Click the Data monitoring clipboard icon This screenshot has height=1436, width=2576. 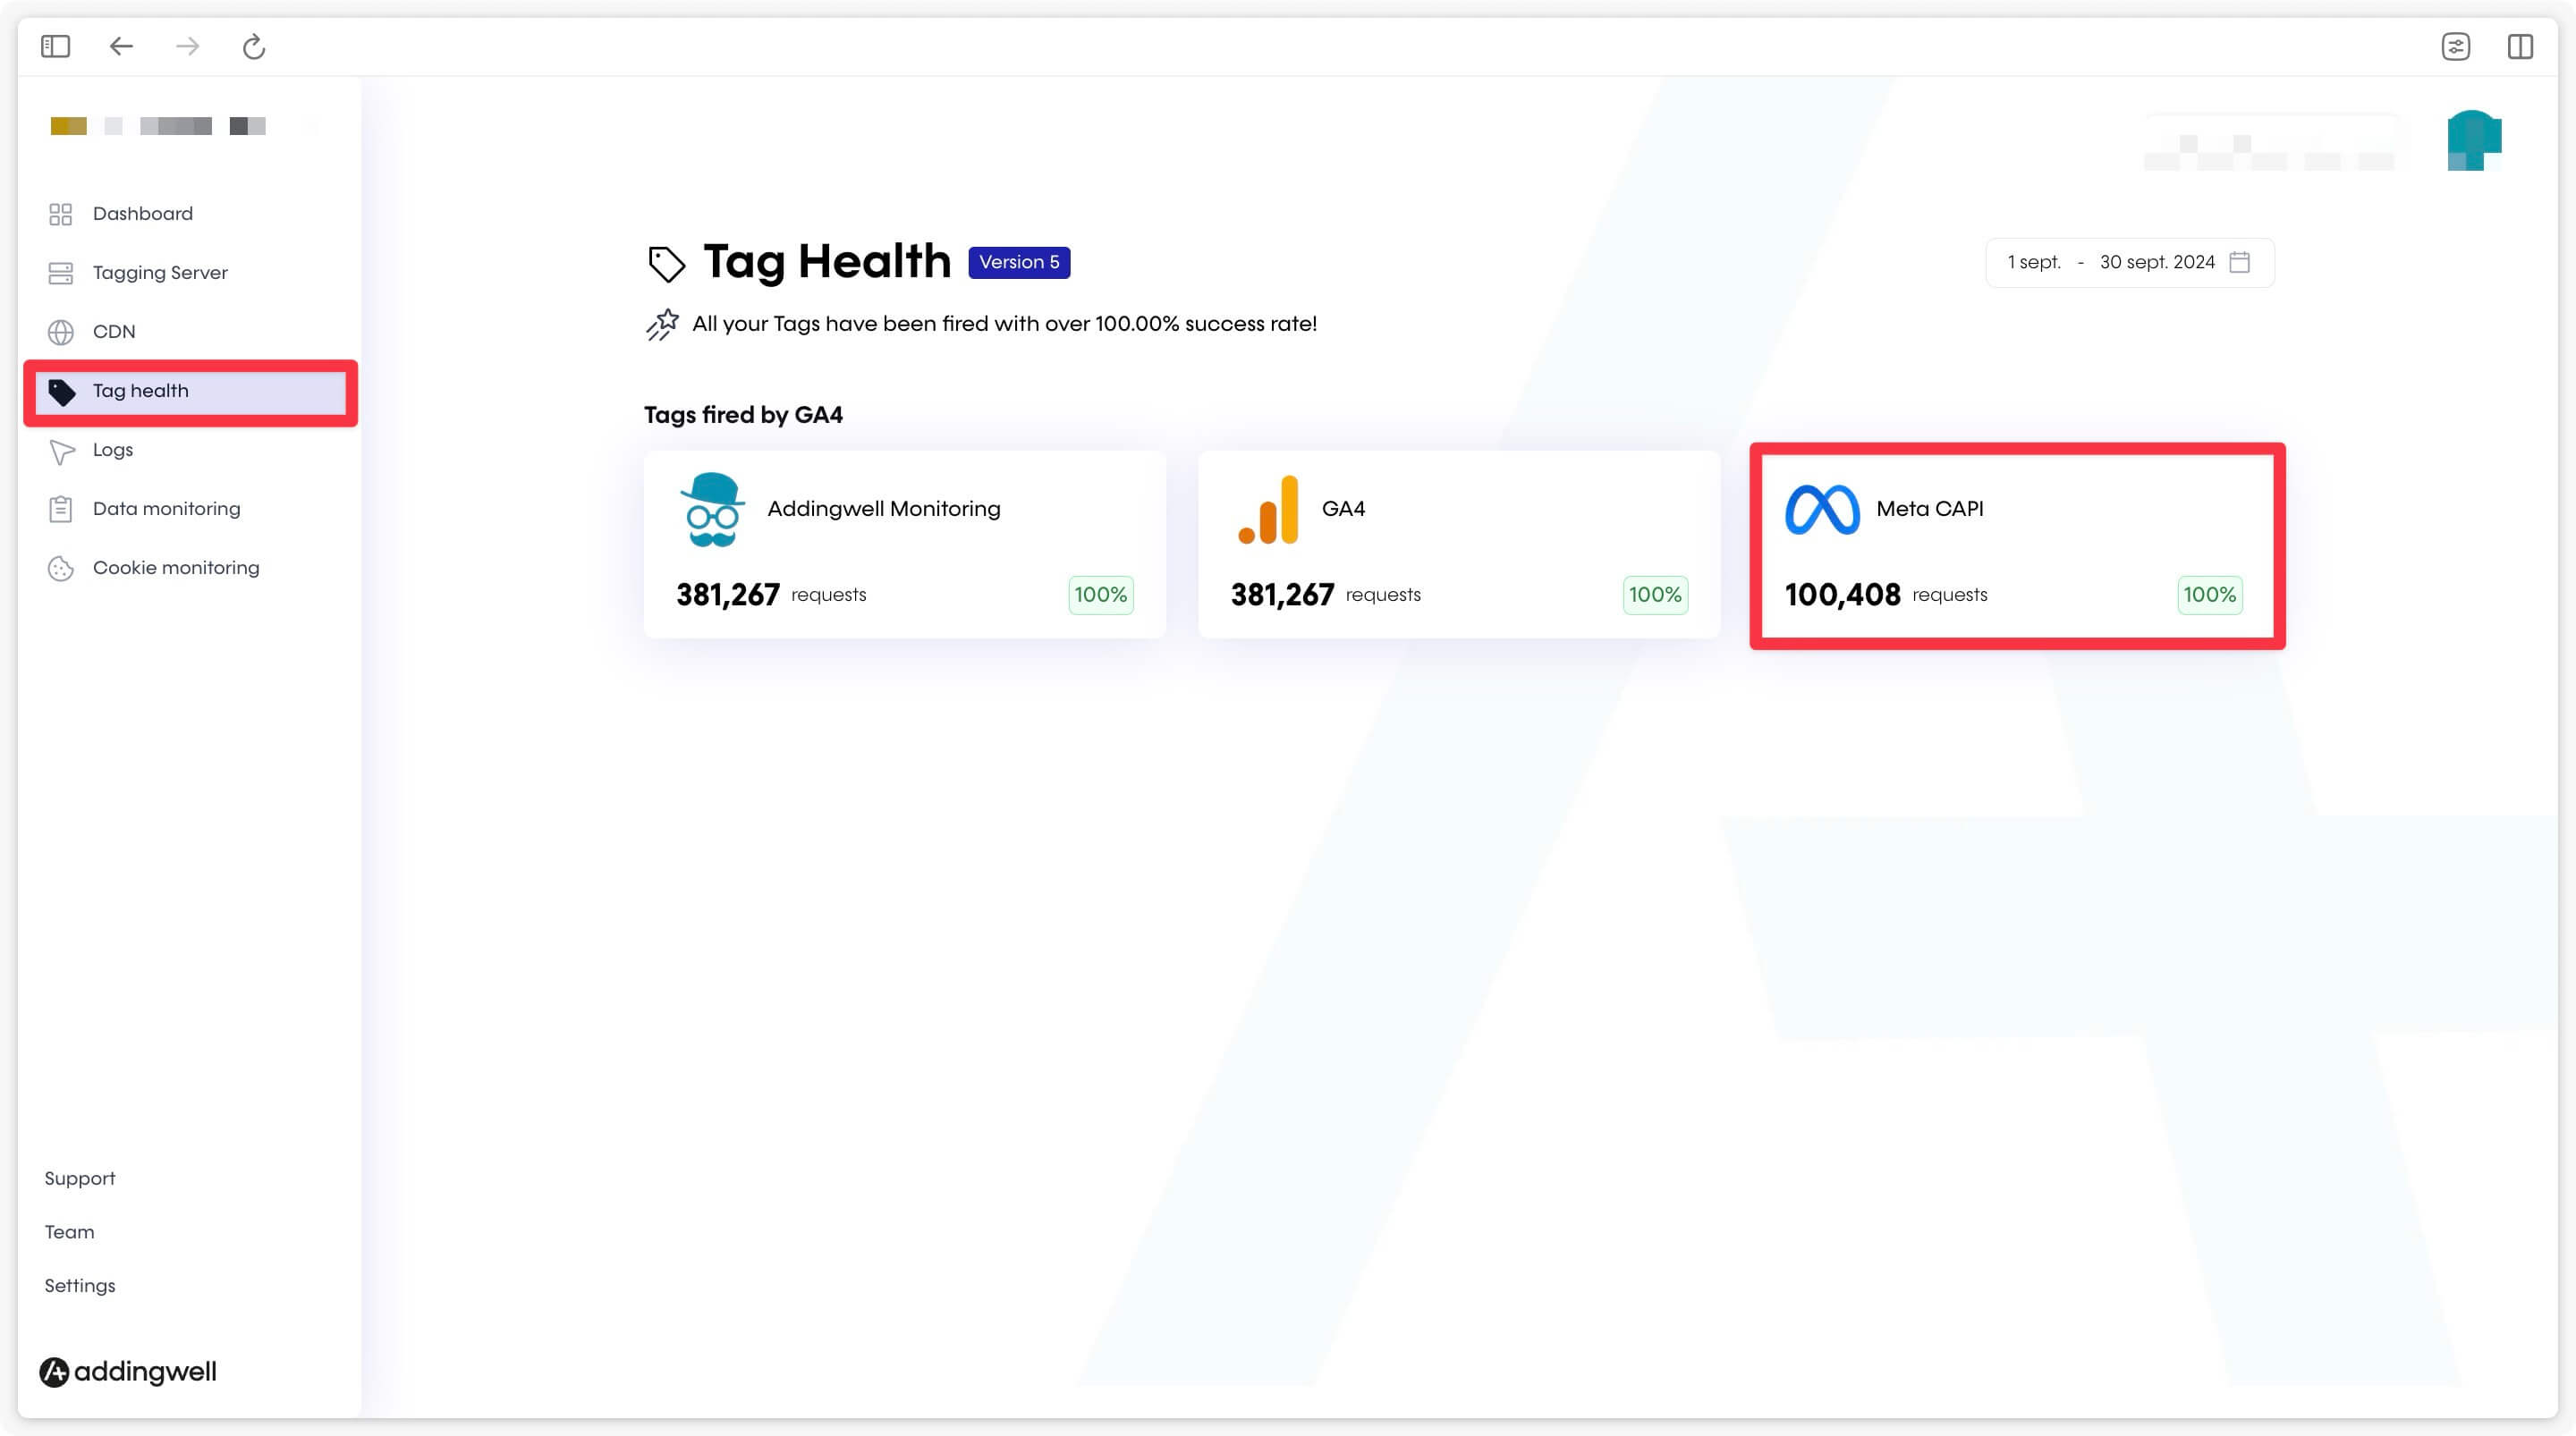click(61, 509)
